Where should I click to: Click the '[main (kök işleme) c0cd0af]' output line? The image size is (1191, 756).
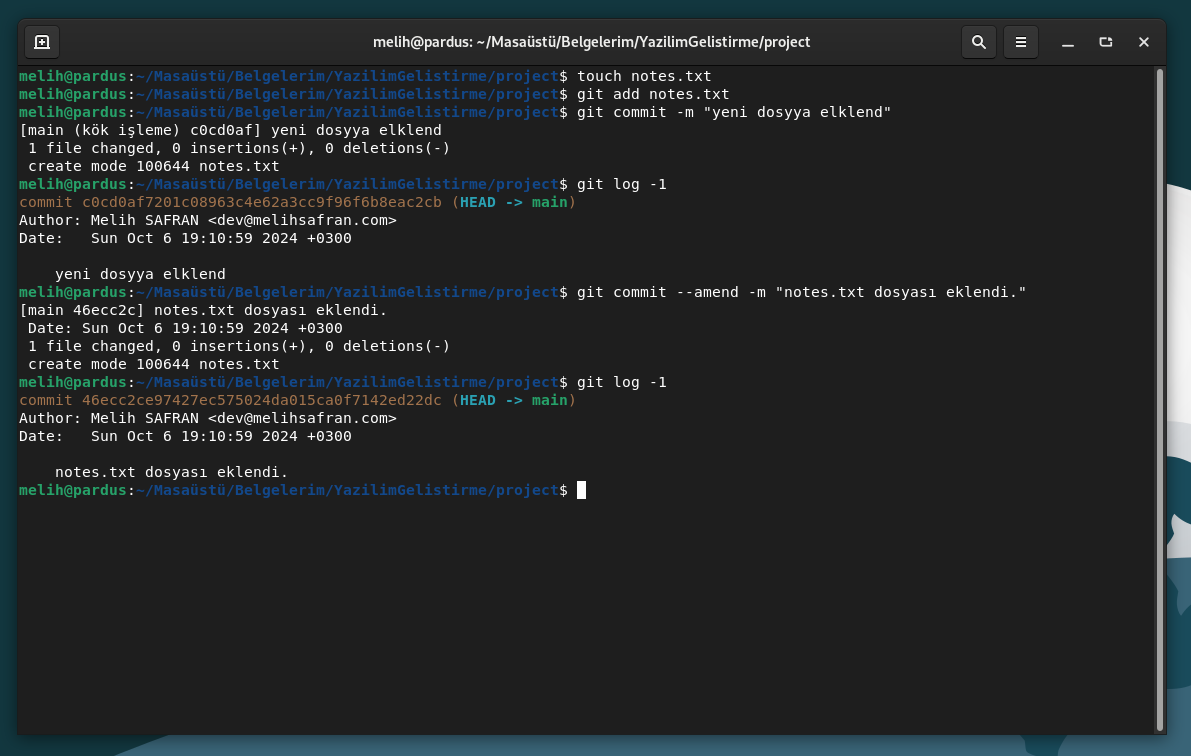(230, 130)
